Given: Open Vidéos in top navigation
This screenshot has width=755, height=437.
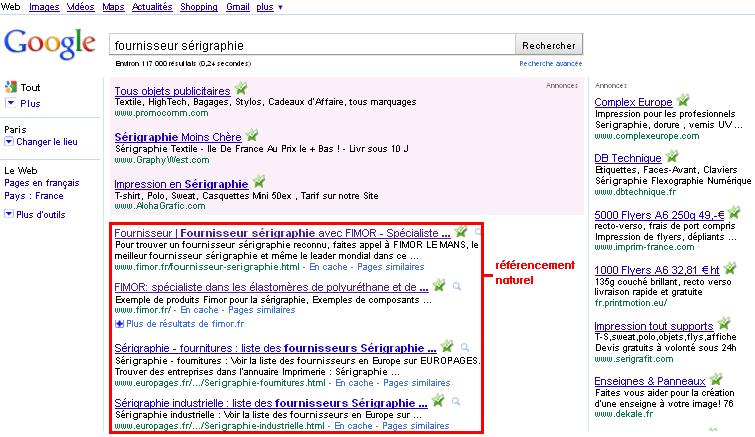Looking at the screenshot, I should point(80,7).
